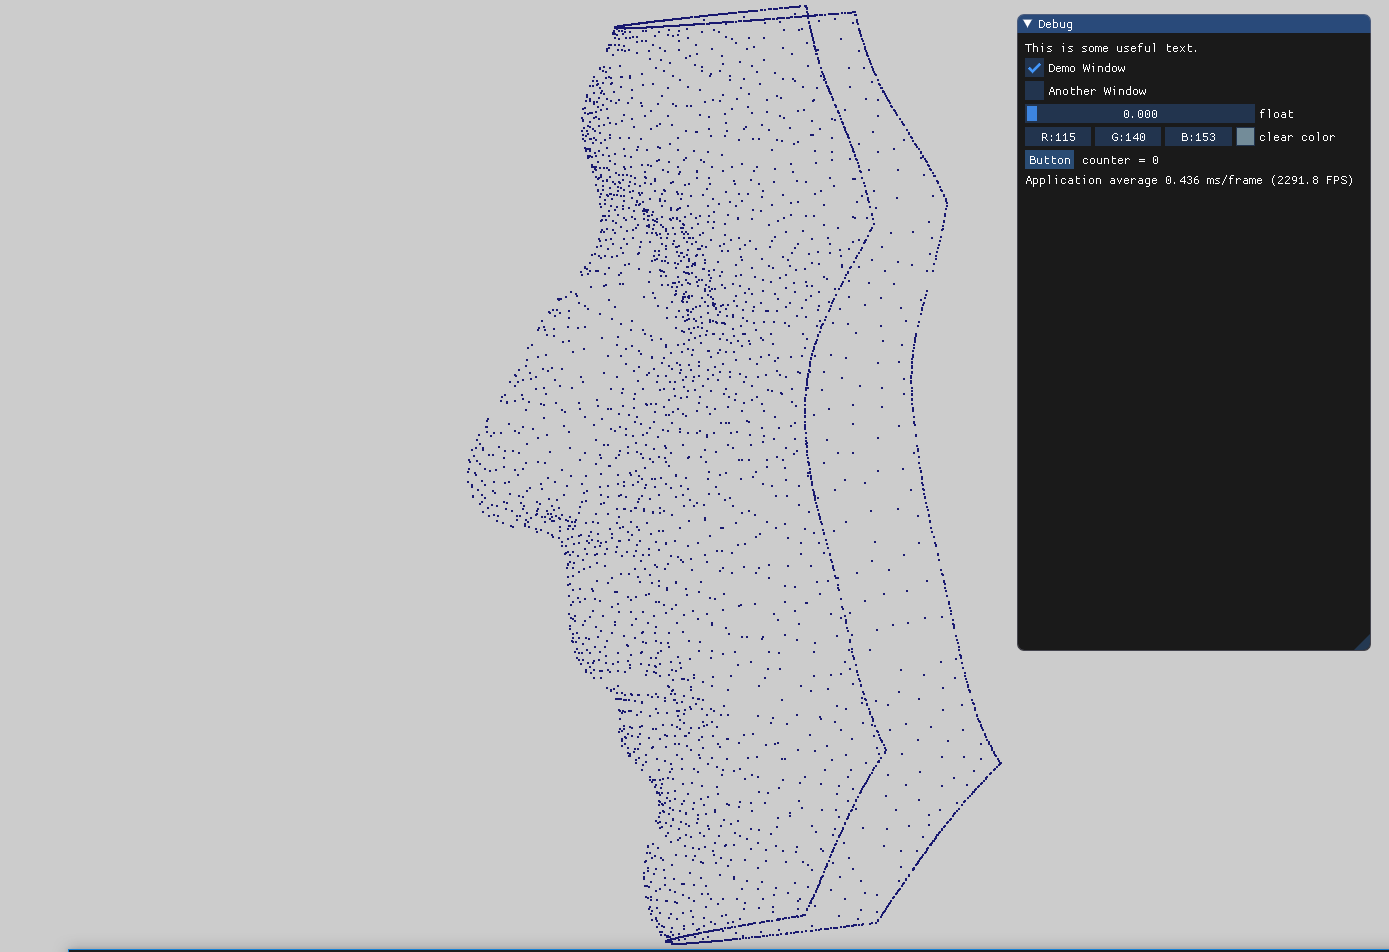Click the Button next to counter
The width and height of the screenshot is (1389, 952).
(1049, 160)
